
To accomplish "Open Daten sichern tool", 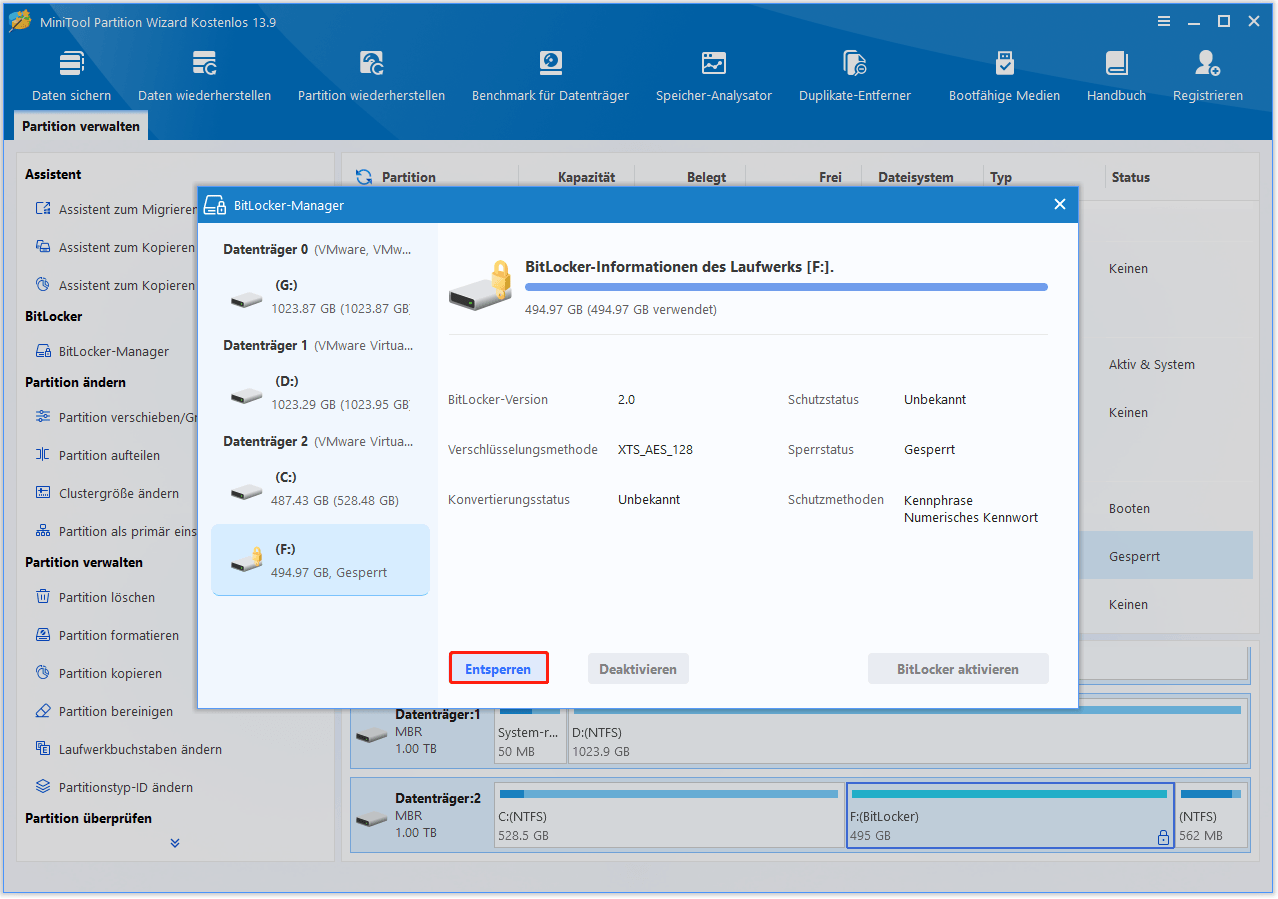I will coord(71,77).
